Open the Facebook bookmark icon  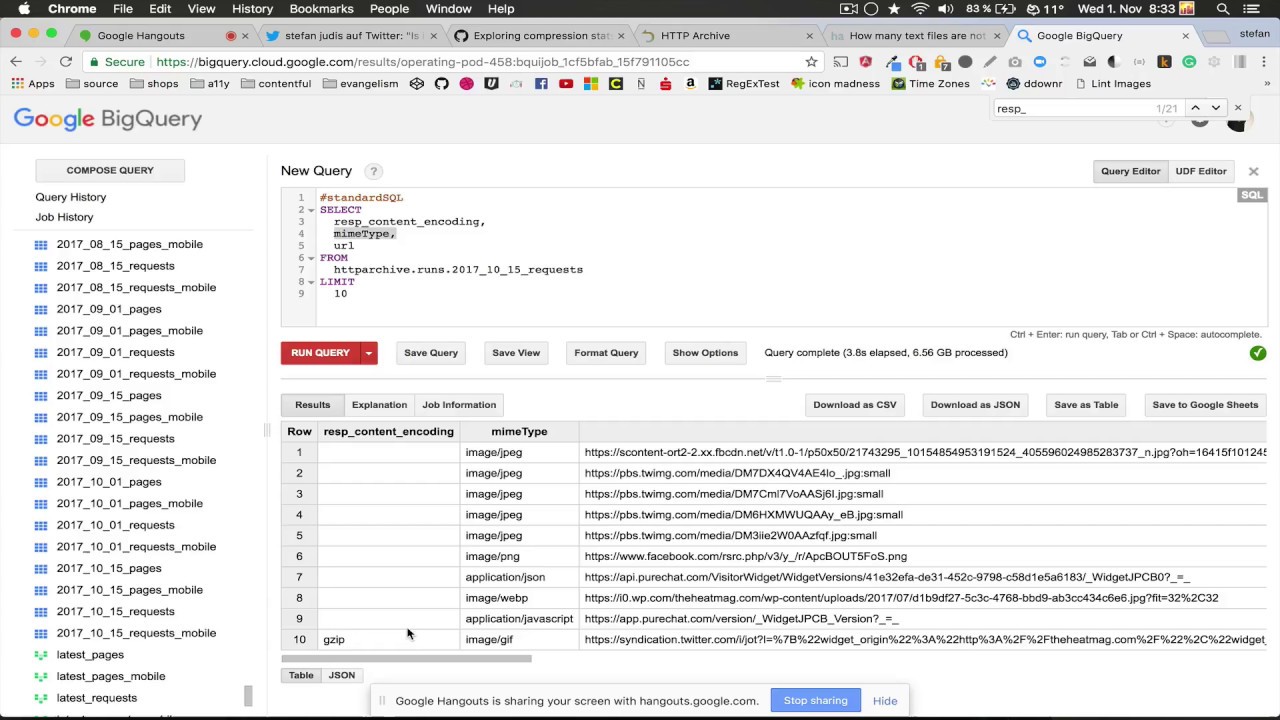click(541, 84)
